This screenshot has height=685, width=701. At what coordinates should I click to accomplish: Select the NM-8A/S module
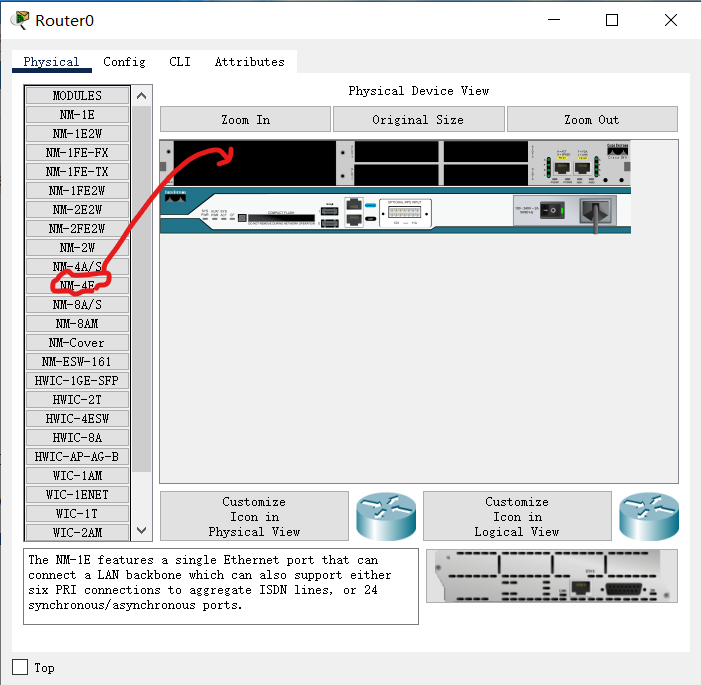pos(77,305)
